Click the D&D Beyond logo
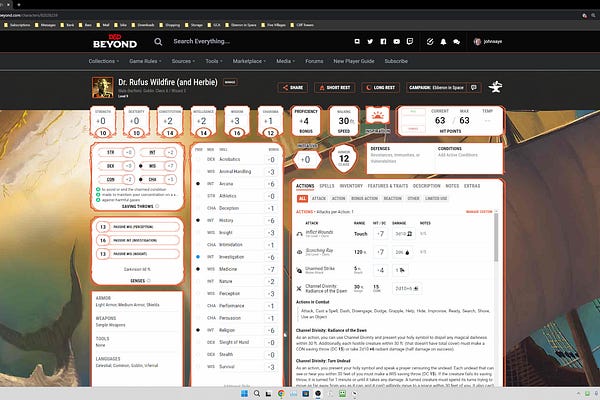 coord(115,41)
